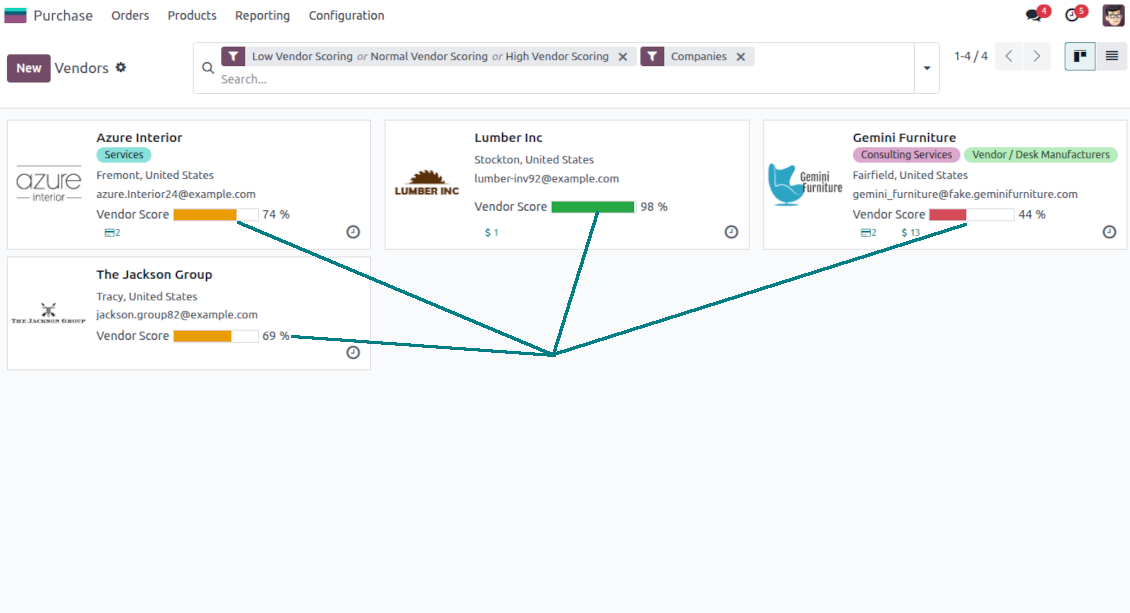Viewport: 1130px width, 613px height.
Task: Click Fairfield, United States address
Action: click(910, 175)
